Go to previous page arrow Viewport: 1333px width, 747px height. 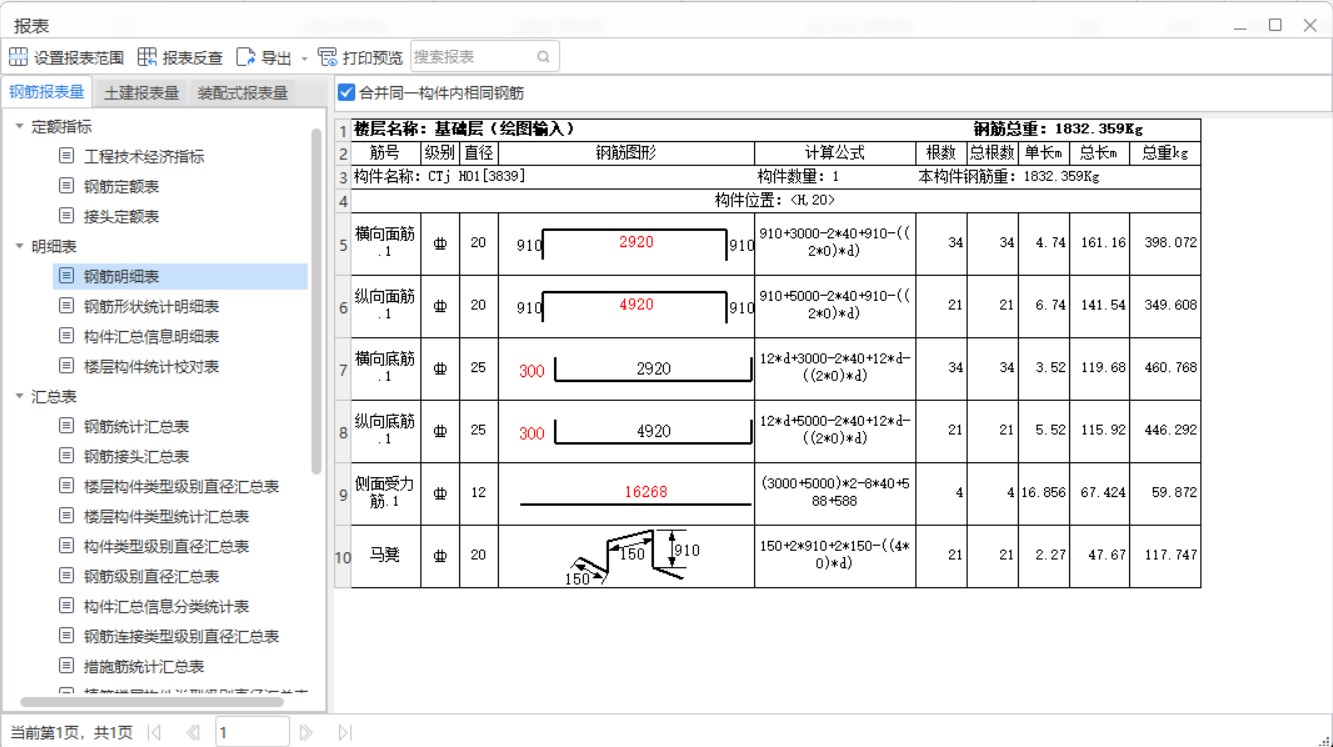192,733
